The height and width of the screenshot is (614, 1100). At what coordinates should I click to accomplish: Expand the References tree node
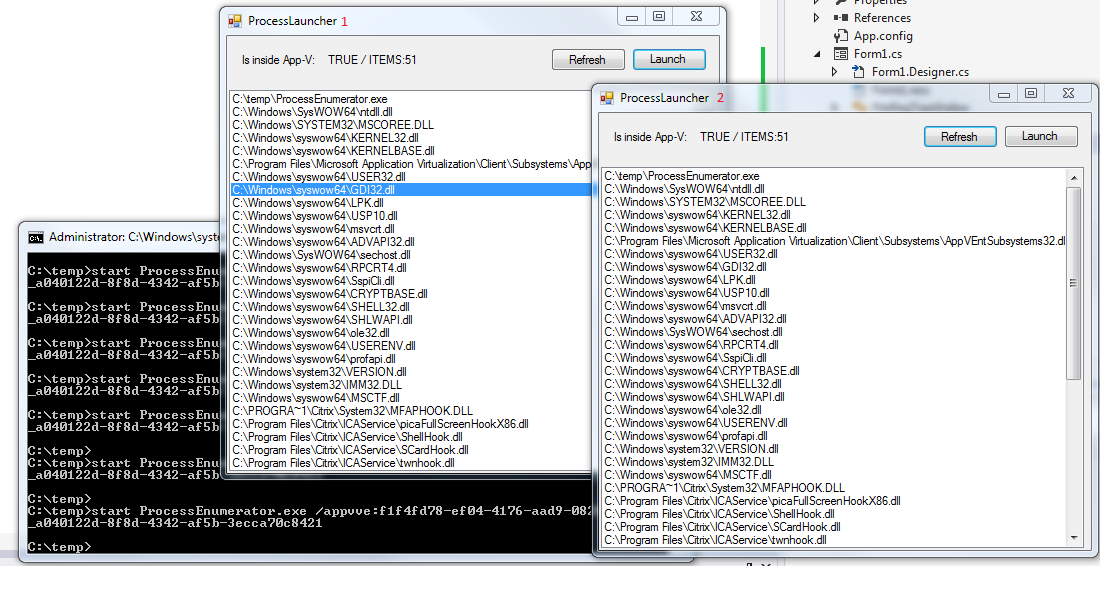[817, 18]
